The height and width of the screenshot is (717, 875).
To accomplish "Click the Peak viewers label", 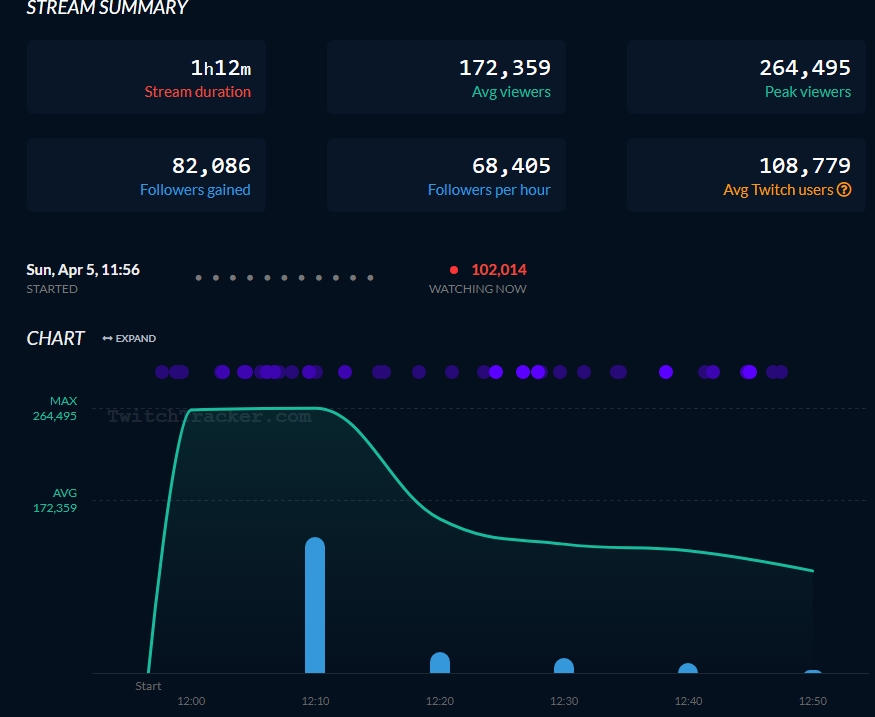I will pyautogui.click(x=807, y=92).
